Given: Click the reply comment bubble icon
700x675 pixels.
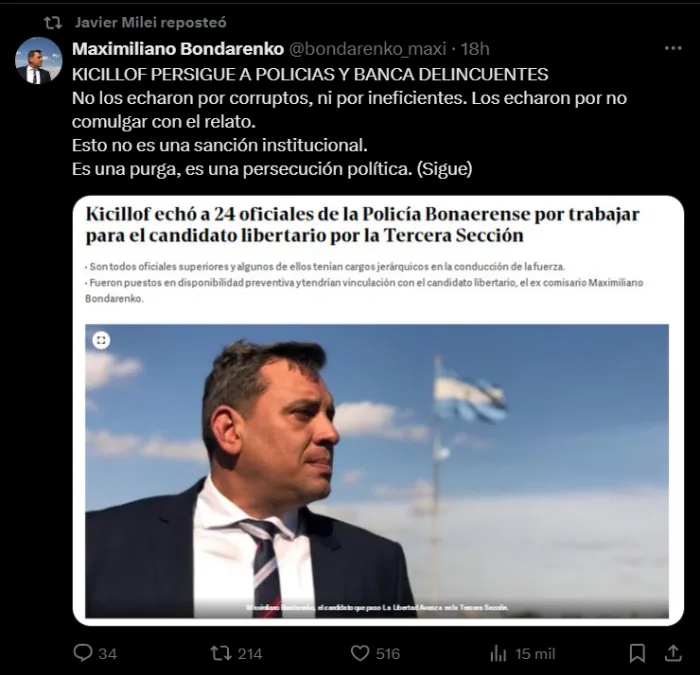Looking at the screenshot, I should [x=83, y=653].
